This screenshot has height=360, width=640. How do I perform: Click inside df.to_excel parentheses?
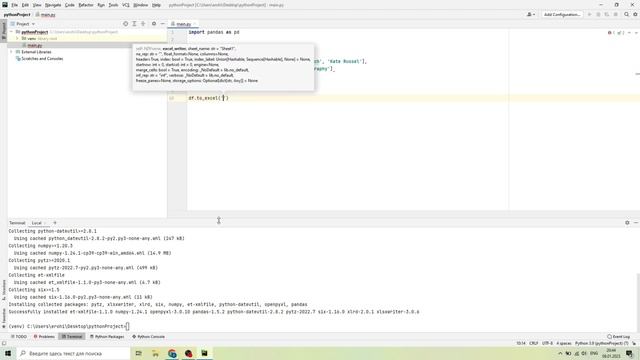(x=223, y=98)
